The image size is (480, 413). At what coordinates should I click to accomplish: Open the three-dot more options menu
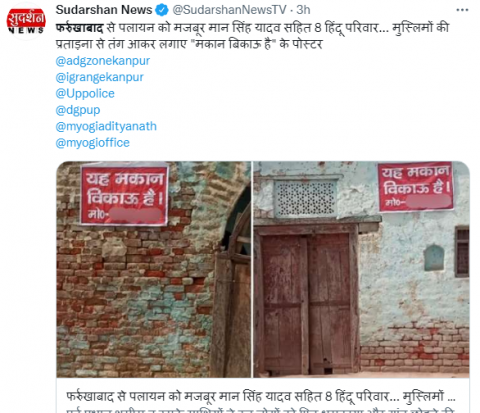coord(462,10)
